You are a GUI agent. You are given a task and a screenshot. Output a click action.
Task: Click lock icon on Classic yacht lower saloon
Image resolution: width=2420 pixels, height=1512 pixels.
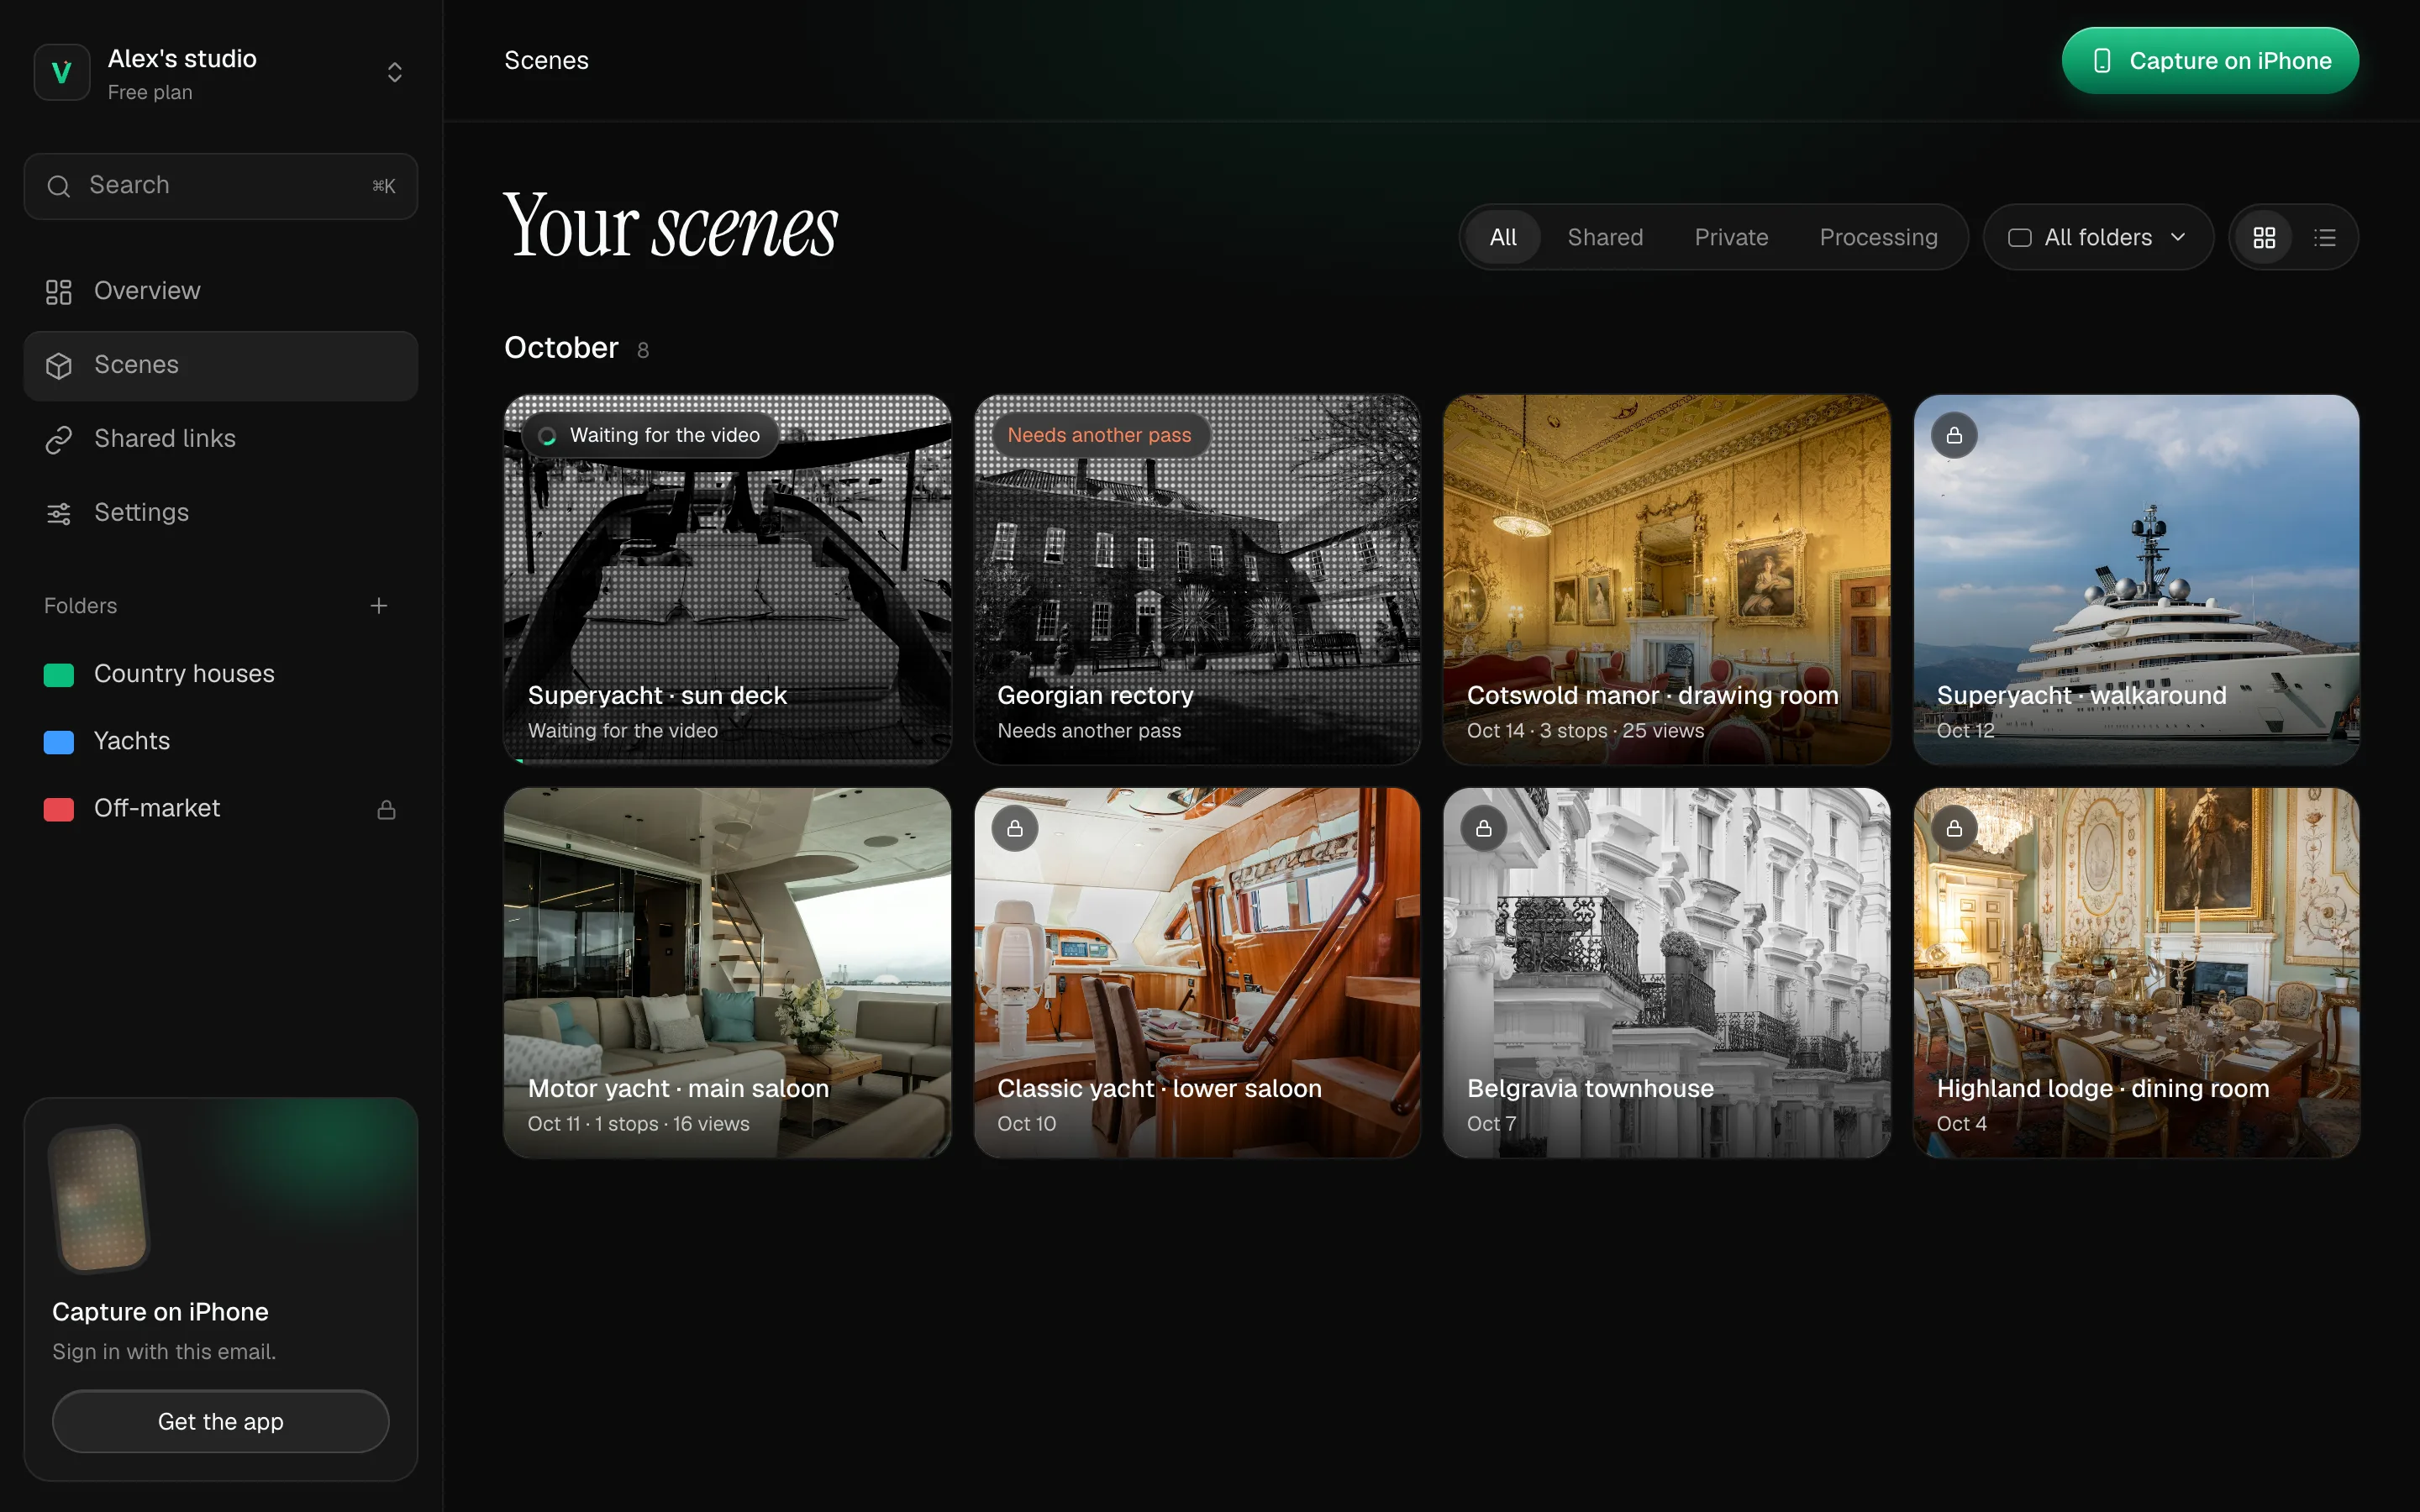1015,829
